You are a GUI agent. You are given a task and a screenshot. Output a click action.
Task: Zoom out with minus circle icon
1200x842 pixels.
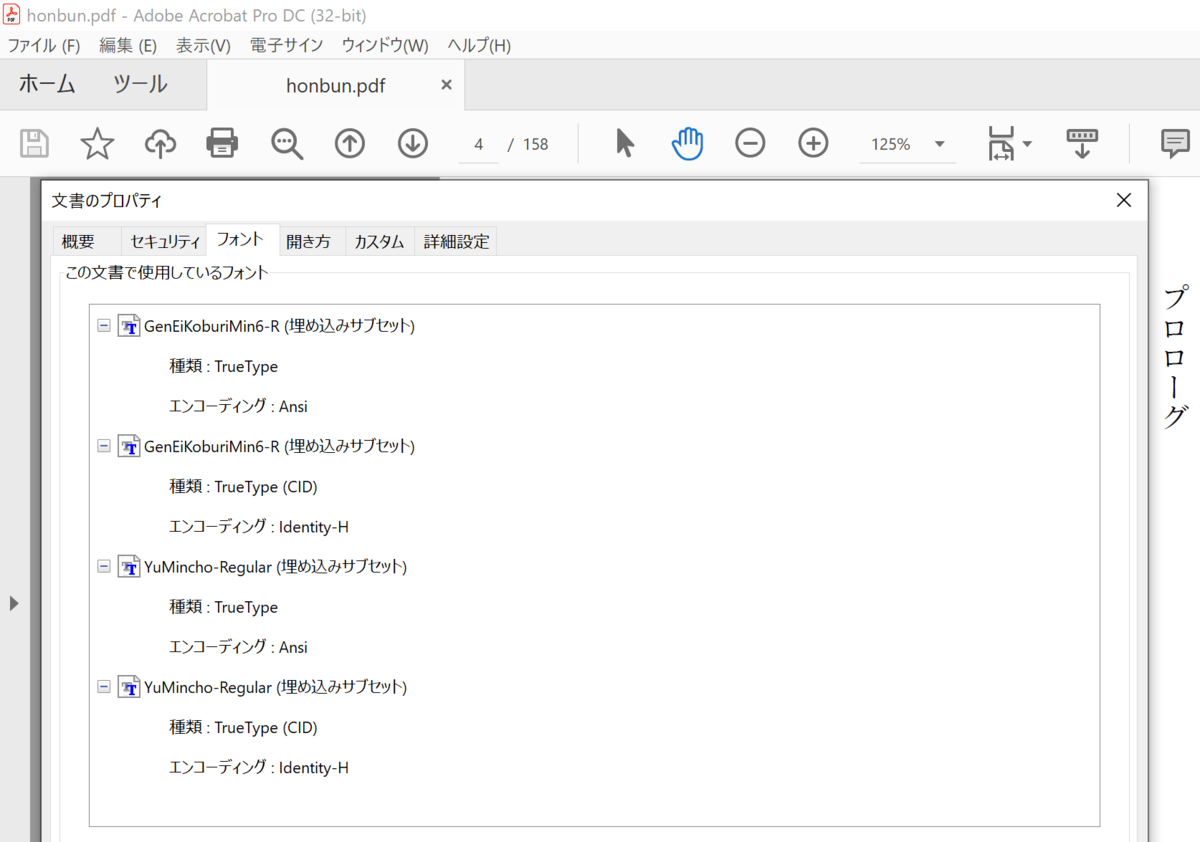pyautogui.click(x=750, y=144)
